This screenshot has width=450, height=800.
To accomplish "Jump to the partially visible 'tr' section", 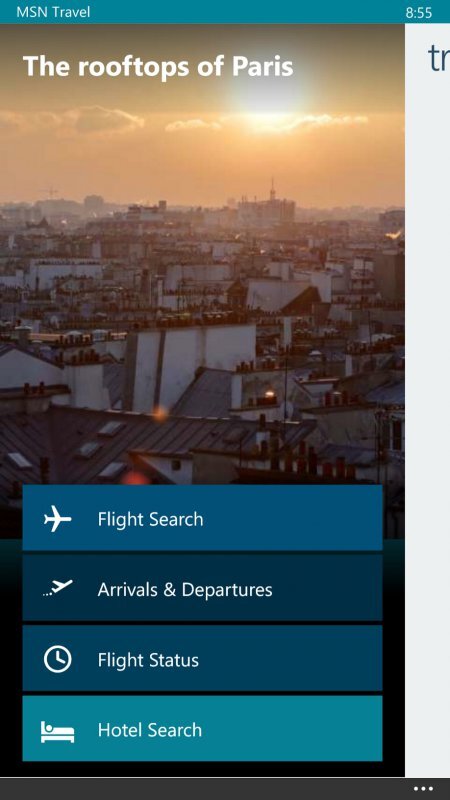I will (439, 59).
